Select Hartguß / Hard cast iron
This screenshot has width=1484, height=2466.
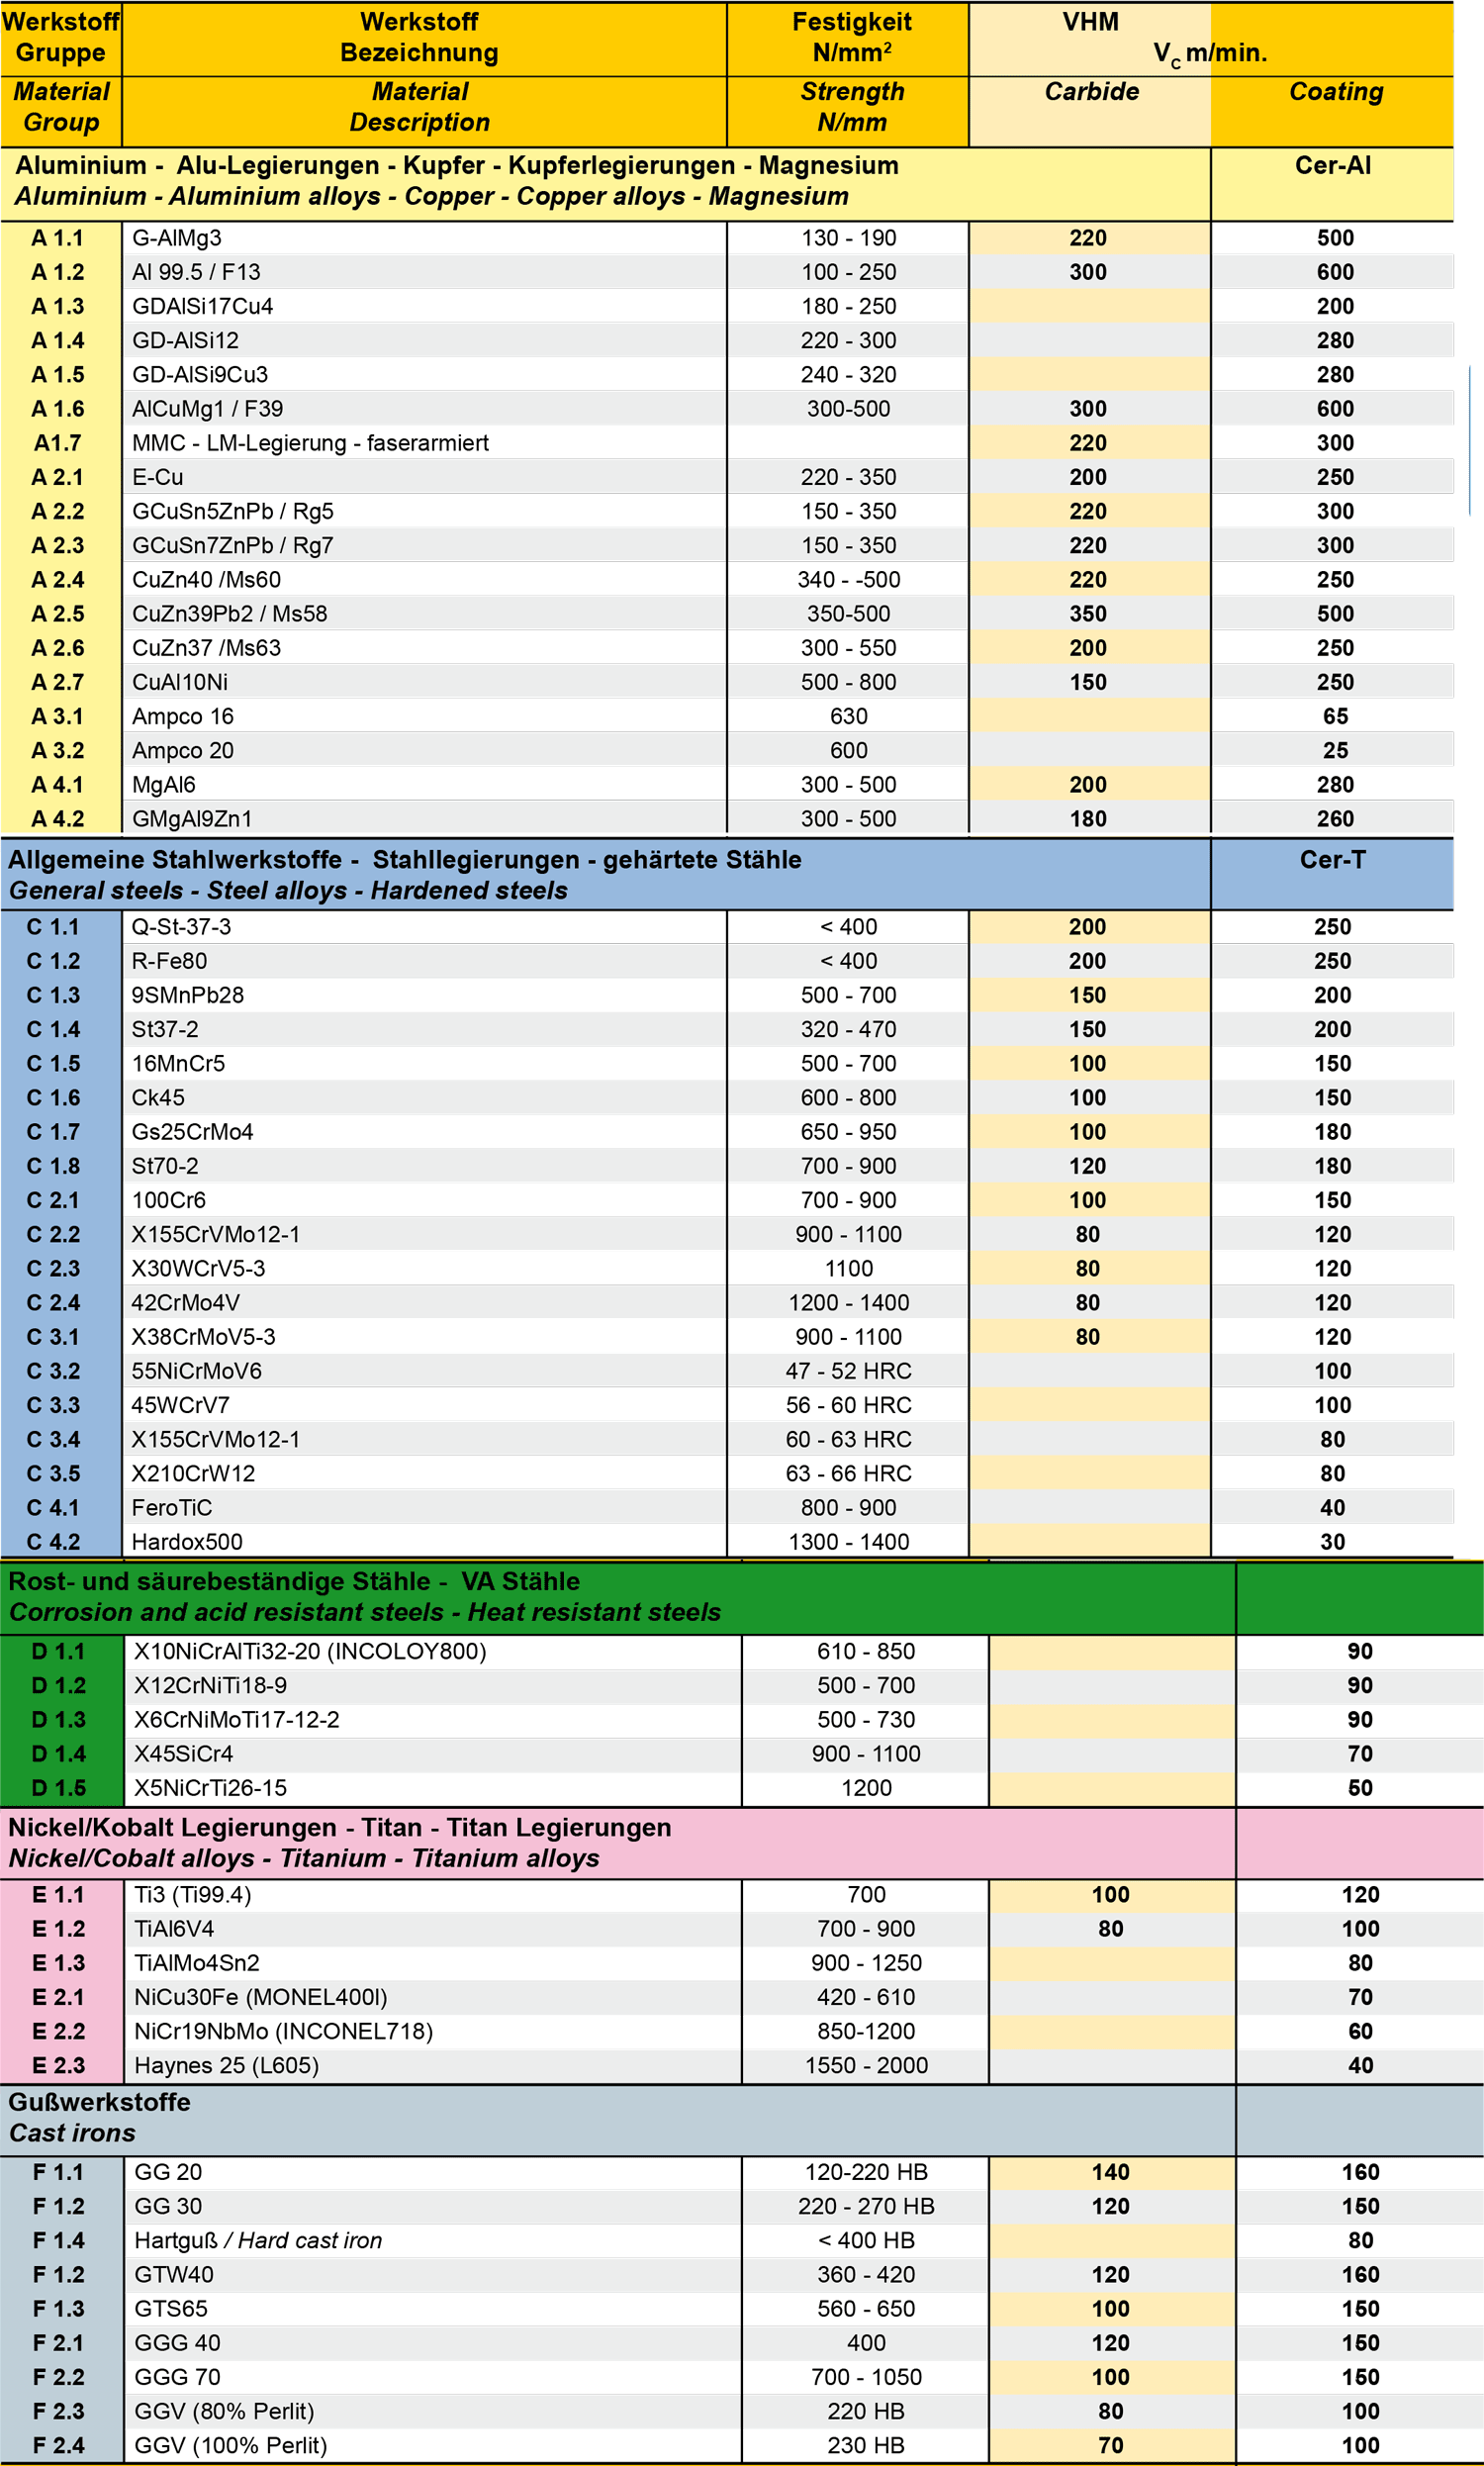pyautogui.click(x=258, y=2240)
